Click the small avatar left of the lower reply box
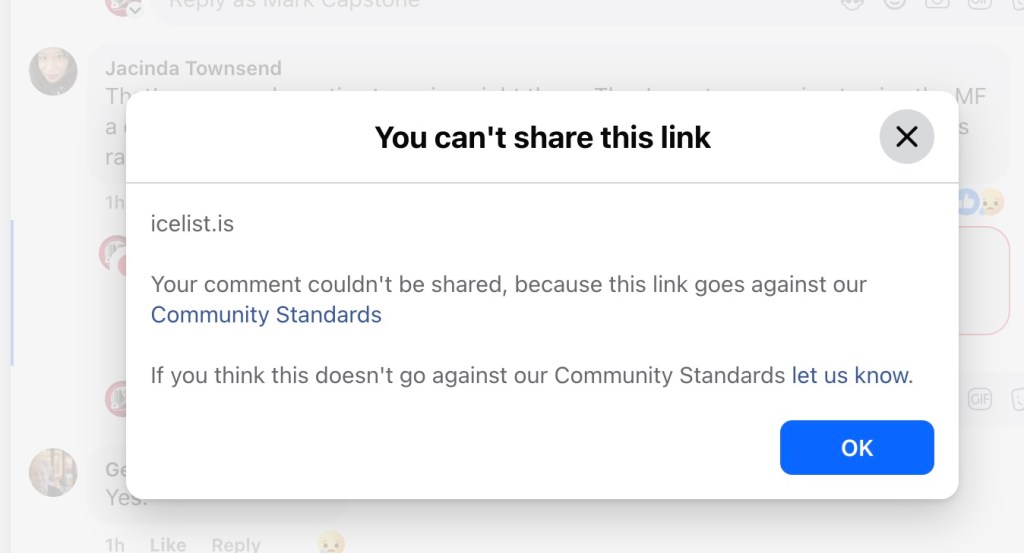1024x553 pixels. point(115,399)
